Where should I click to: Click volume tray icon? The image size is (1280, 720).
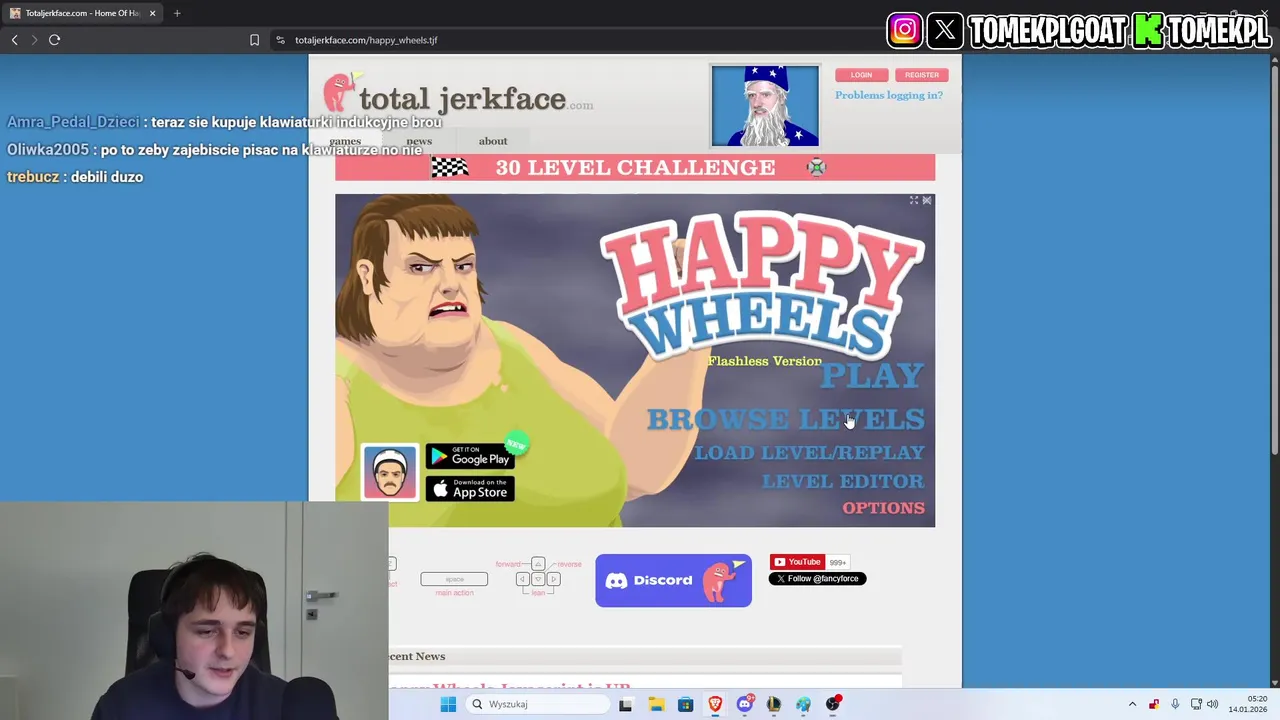(1213, 704)
